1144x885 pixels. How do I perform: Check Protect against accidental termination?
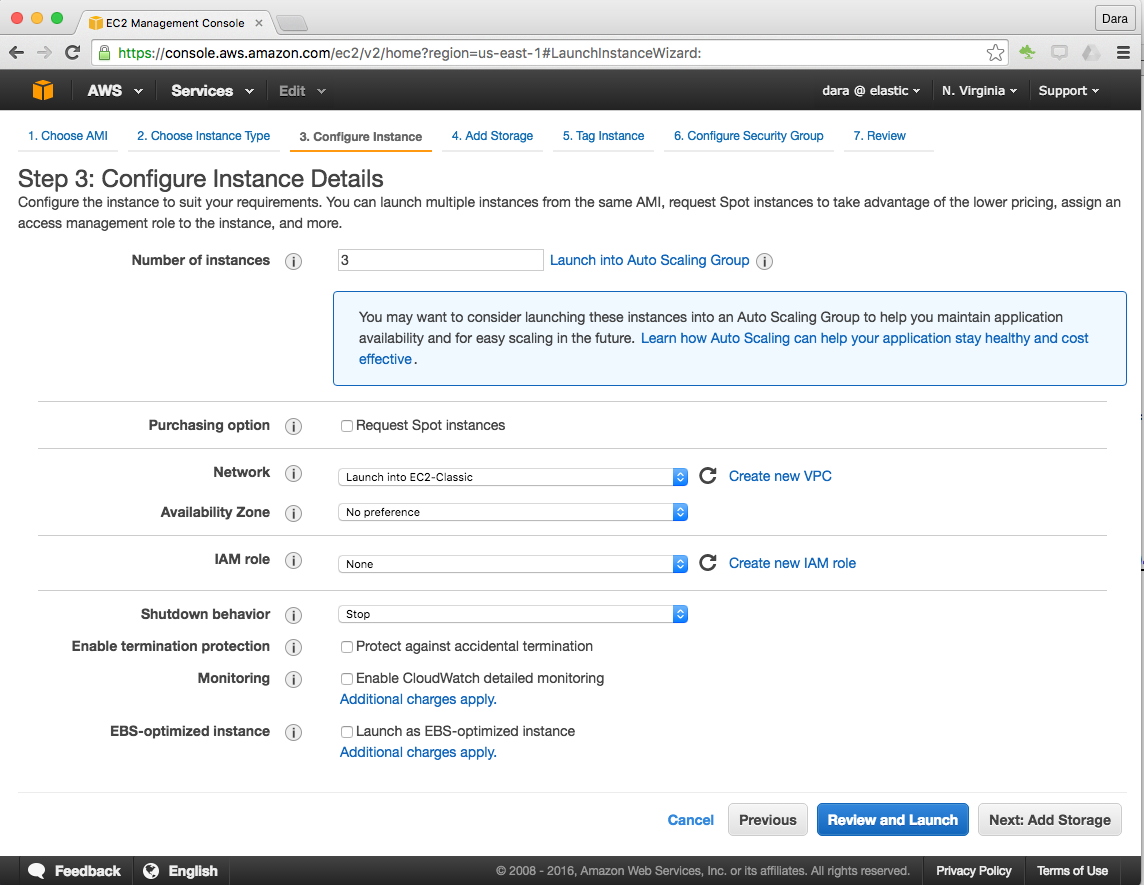coord(347,647)
